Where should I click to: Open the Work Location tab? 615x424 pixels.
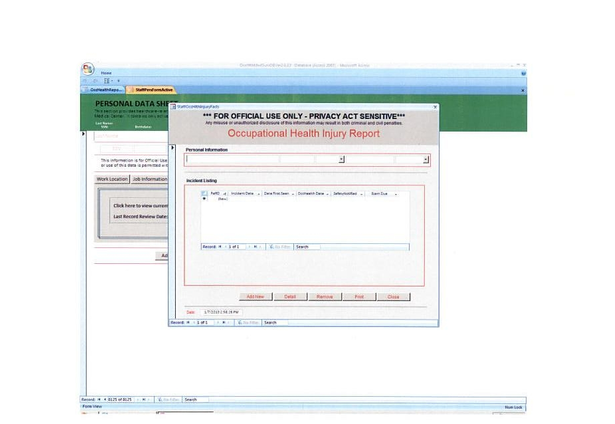pos(112,179)
